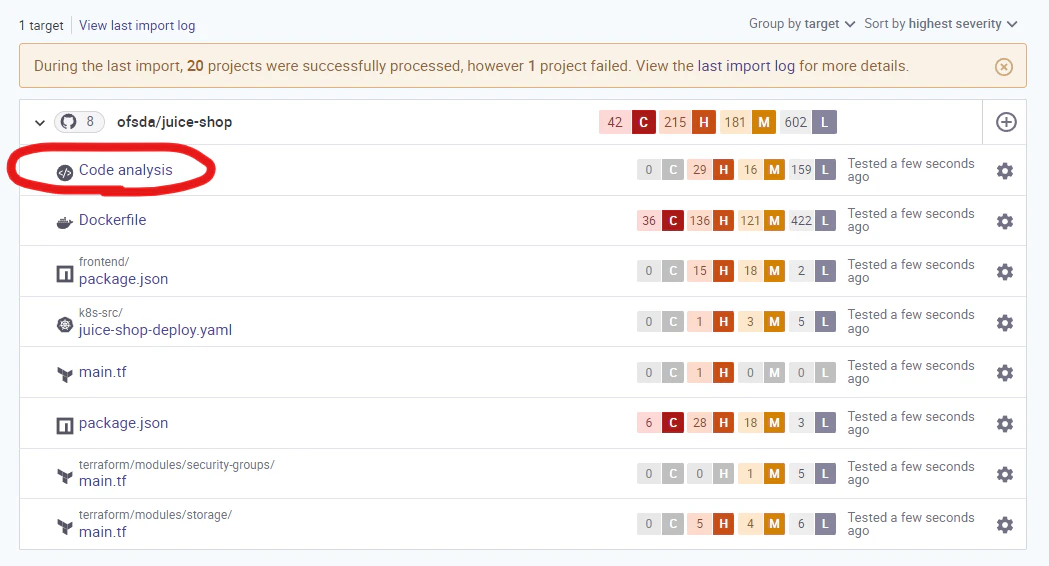Click 602 low badge for ofsda/juice-shop
The image size is (1049, 566).
click(808, 122)
